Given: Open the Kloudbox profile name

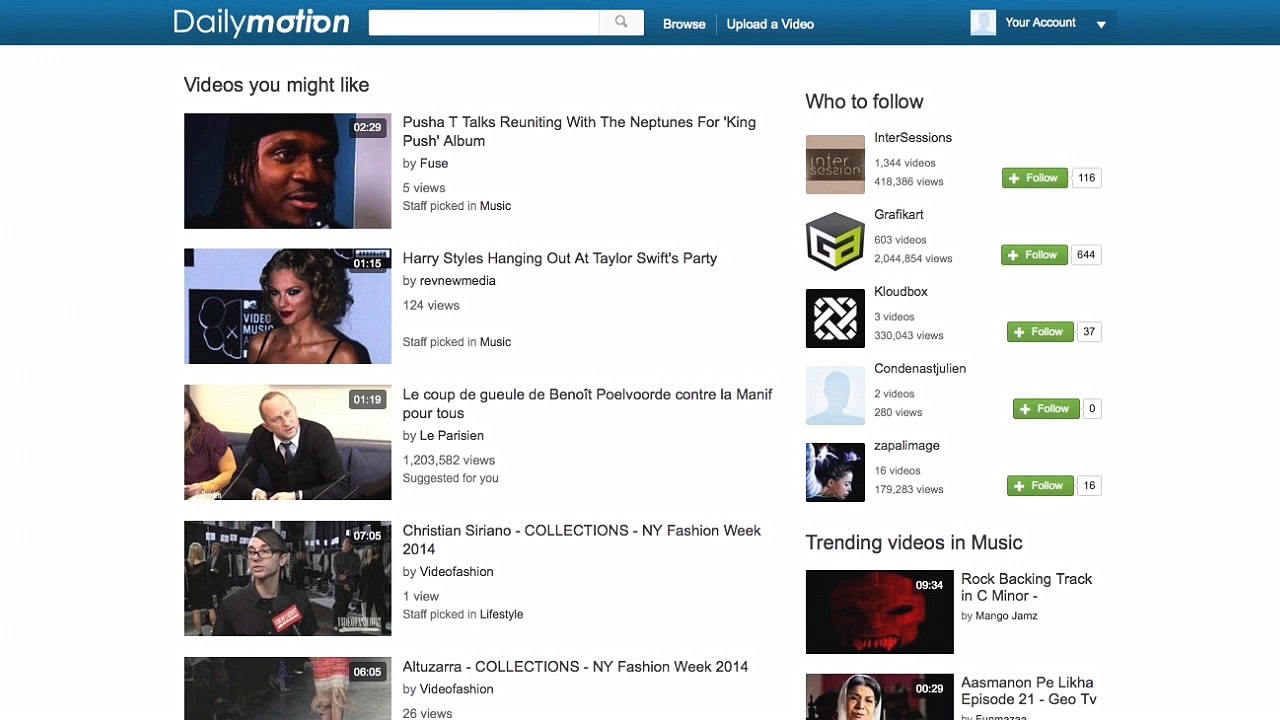Looking at the screenshot, I should click(x=901, y=292).
